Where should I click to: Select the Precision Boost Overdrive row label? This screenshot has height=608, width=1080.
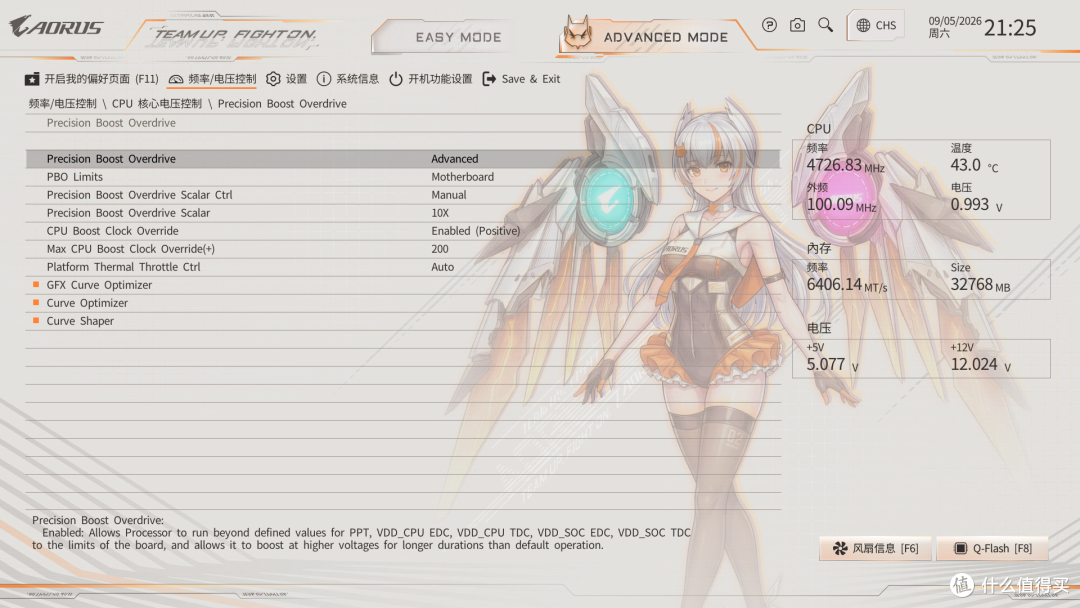pos(111,158)
